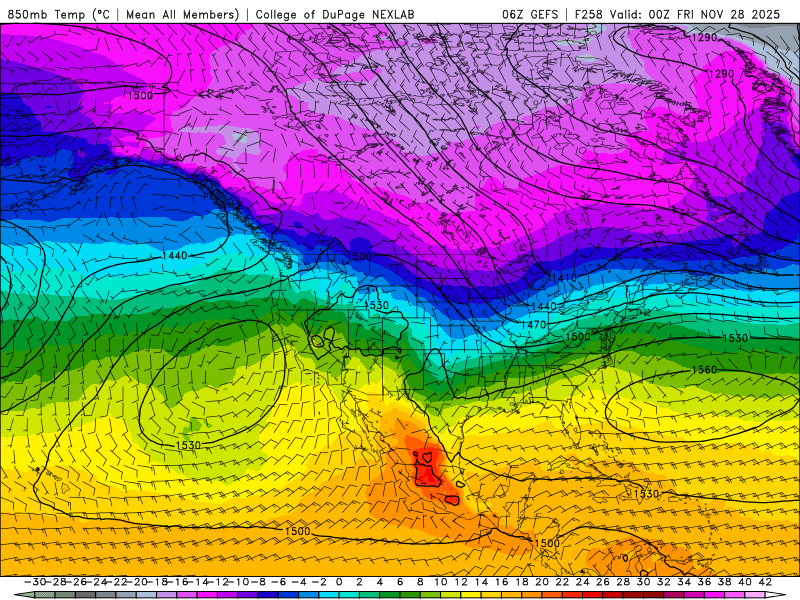Click the 1440 contour label over the Pacific

175,256
